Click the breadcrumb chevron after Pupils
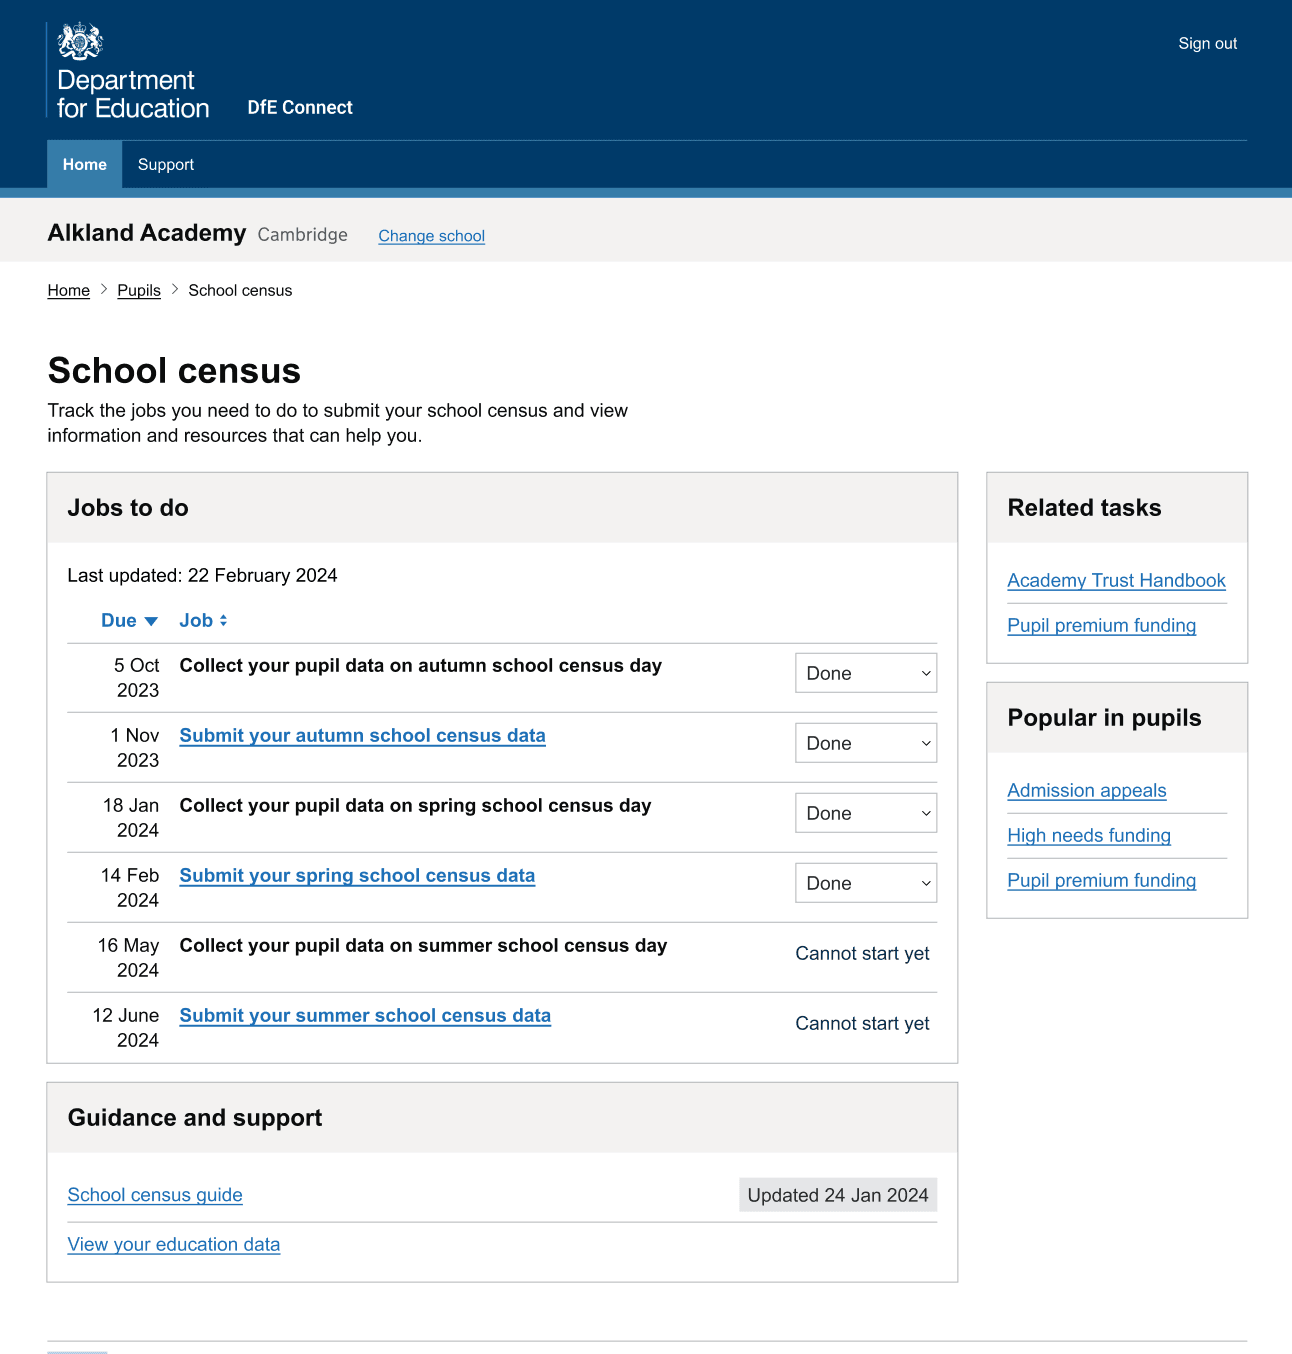The height and width of the screenshot is (1354, 1292). 175,289
